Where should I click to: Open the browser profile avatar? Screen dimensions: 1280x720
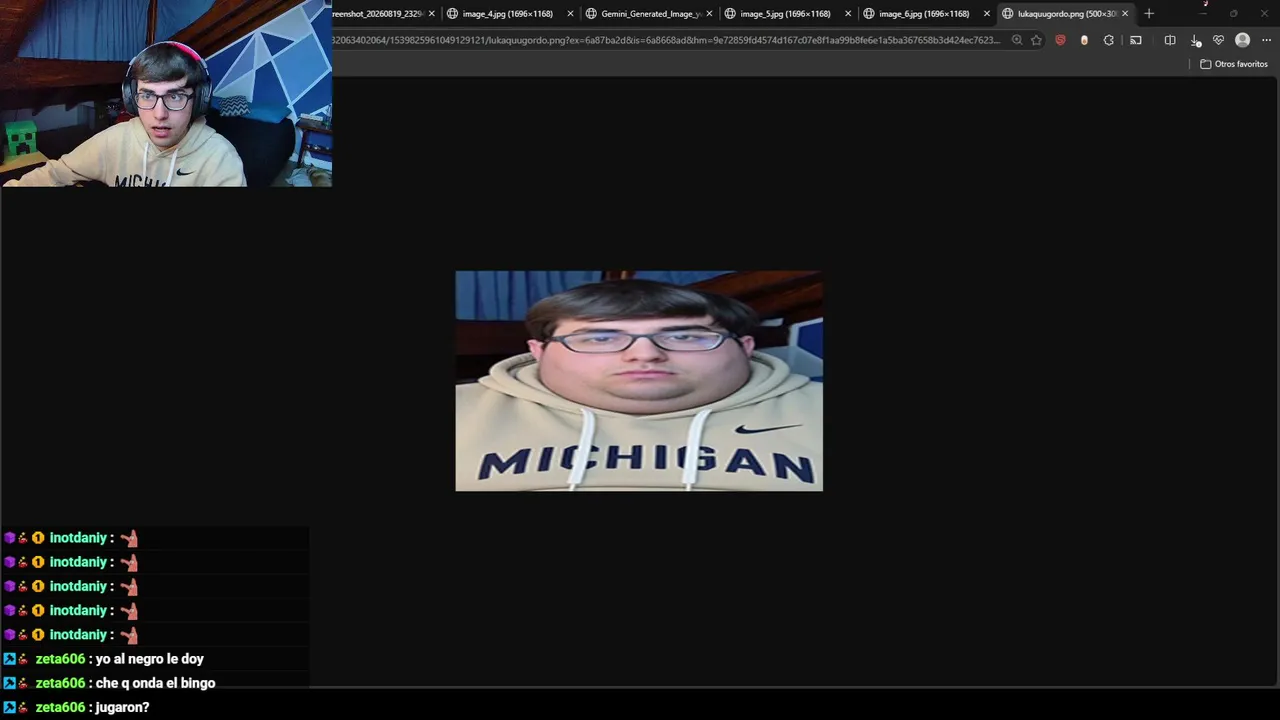[x=1242, y=40]
